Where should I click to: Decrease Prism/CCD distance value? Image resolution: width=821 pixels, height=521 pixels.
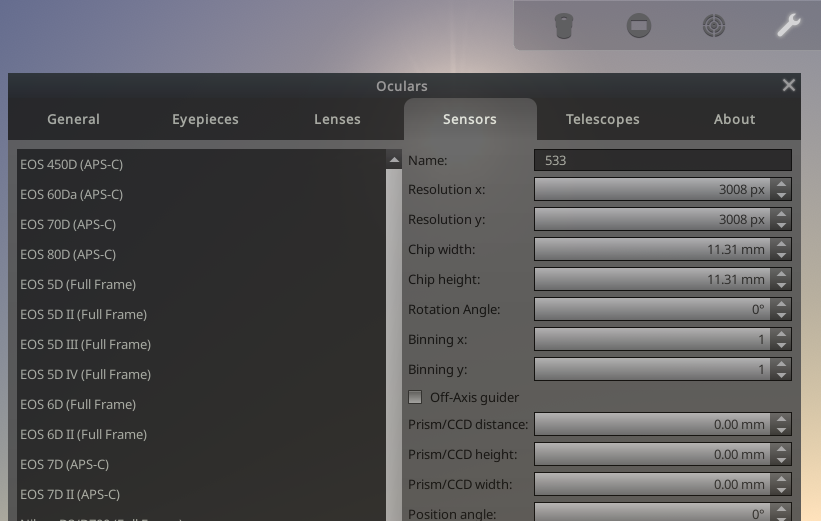(x=781, y=430)
